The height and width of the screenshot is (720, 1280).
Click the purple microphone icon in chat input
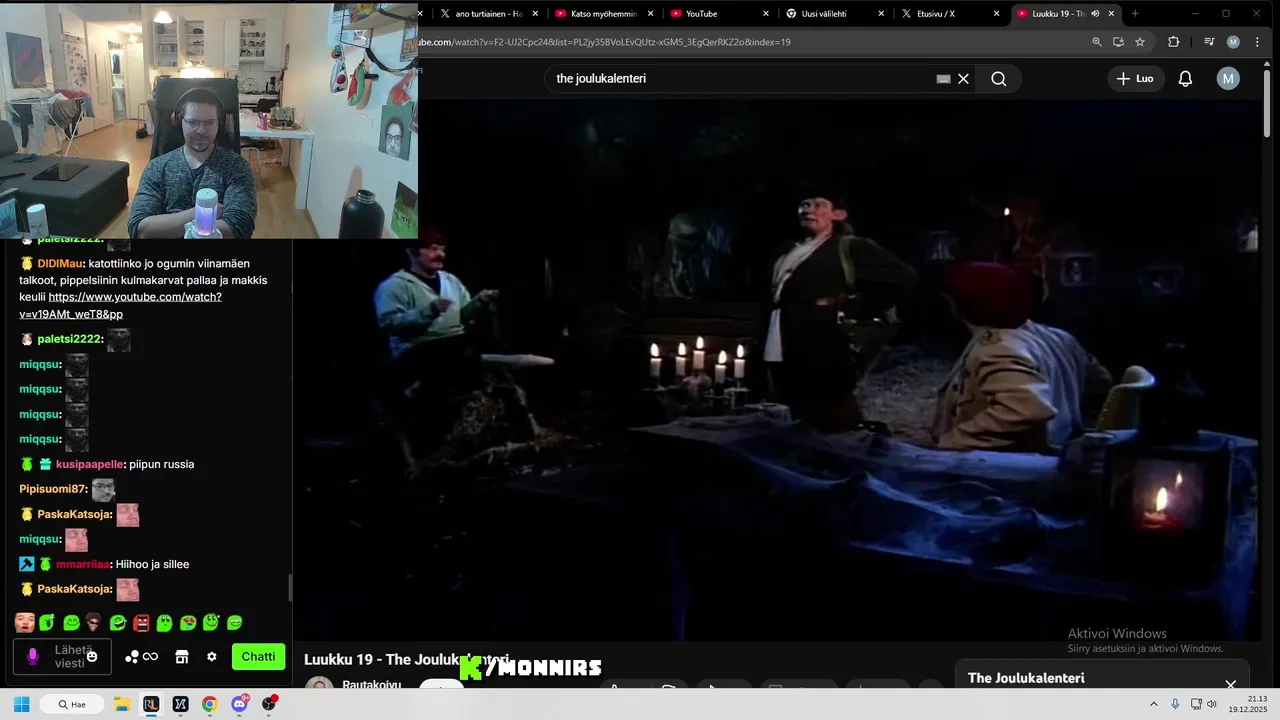(32, 657)
